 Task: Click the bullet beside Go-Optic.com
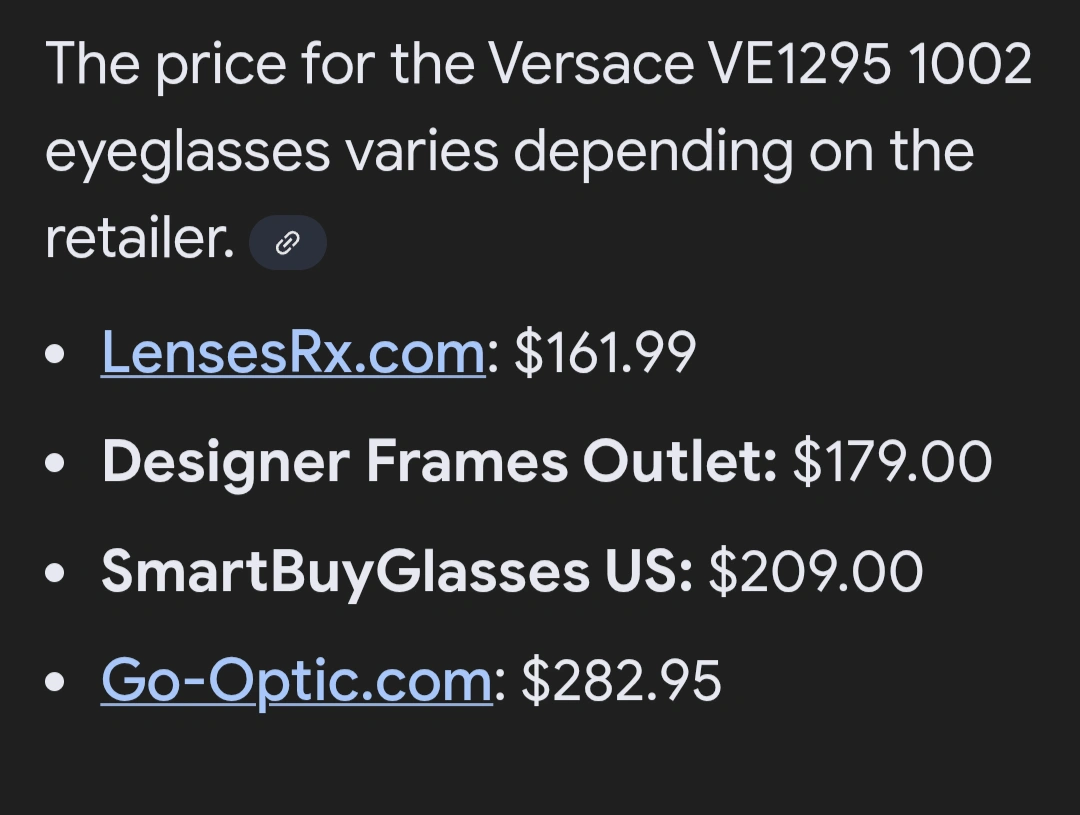[x=60, y=683]
